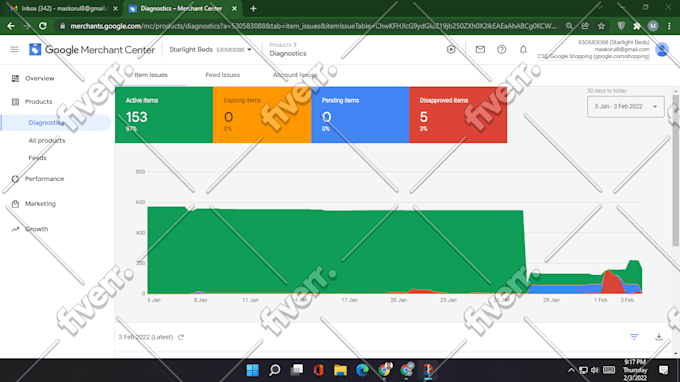Viewport: 680px width, 382px height.
Task: Open taskbar search
Action: point(275,370)
